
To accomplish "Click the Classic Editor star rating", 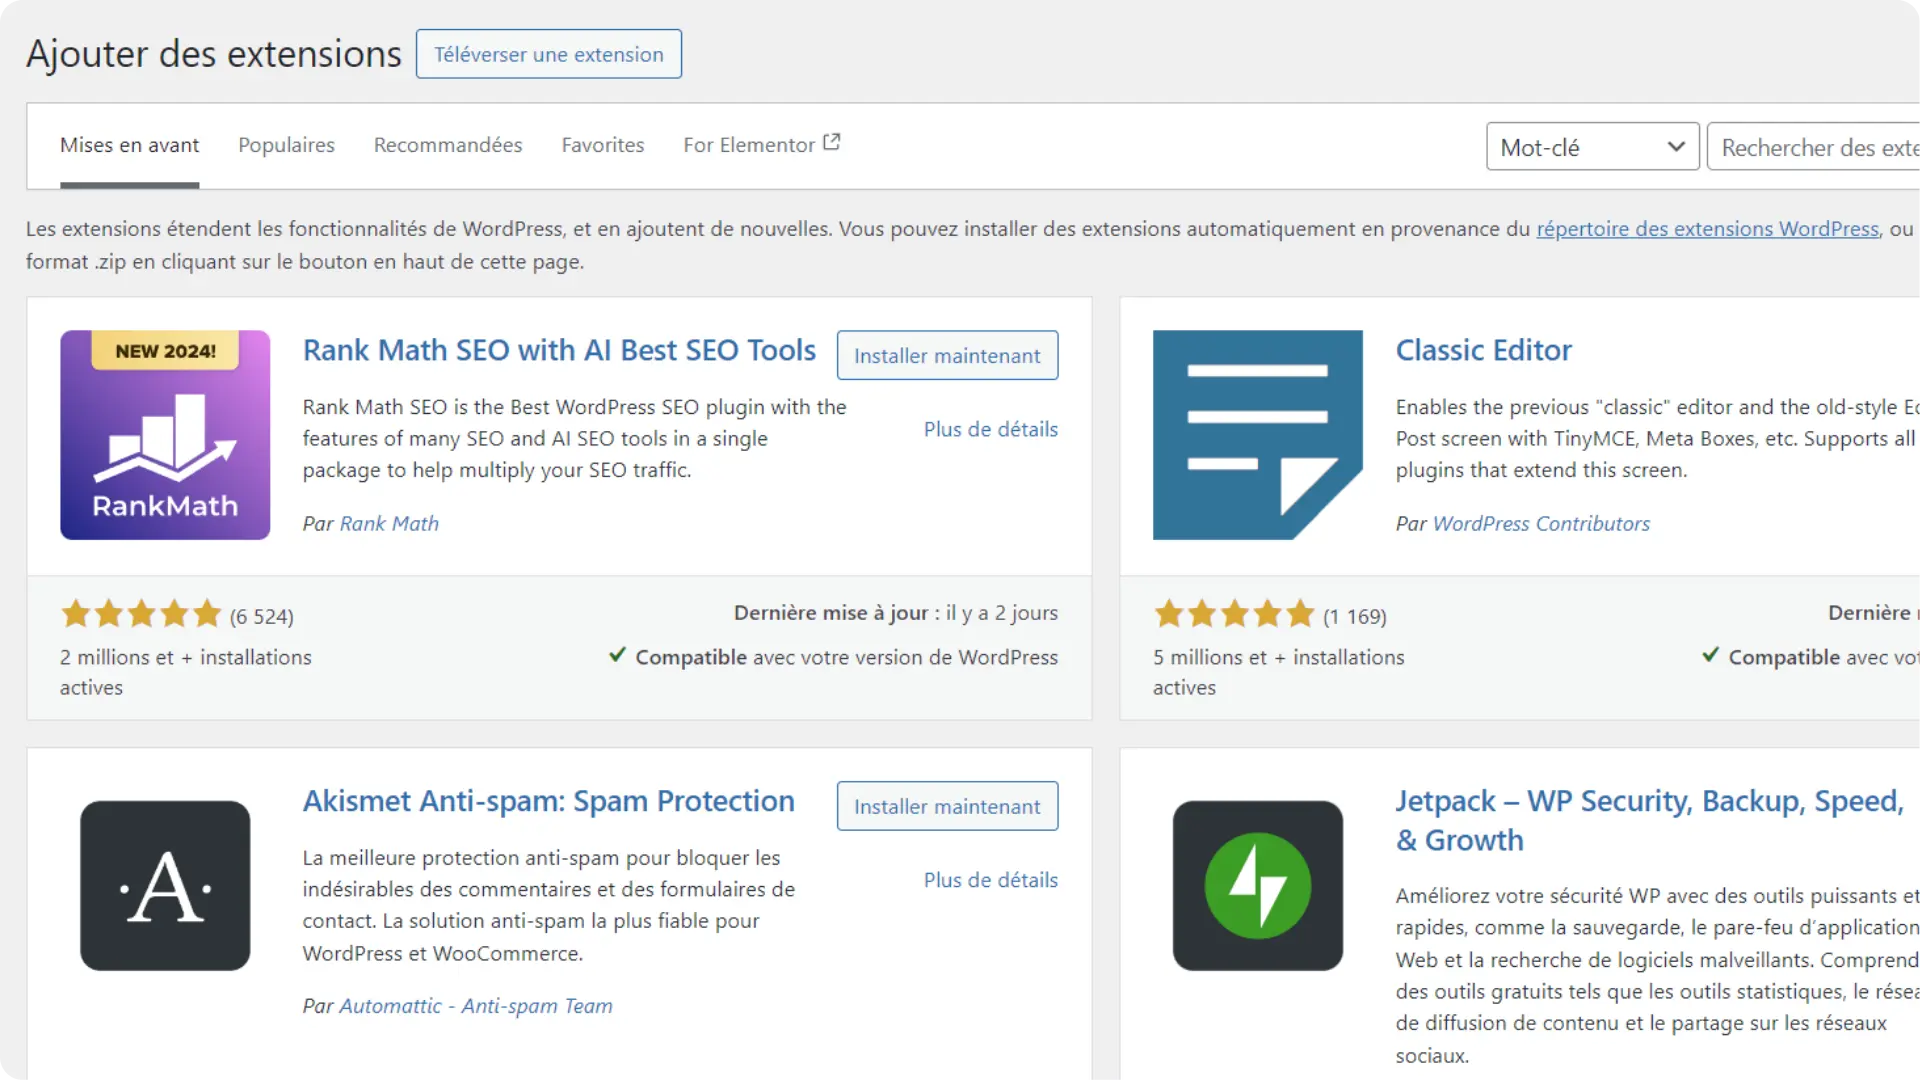I will pyautogui.click(x=1234, y=614).
